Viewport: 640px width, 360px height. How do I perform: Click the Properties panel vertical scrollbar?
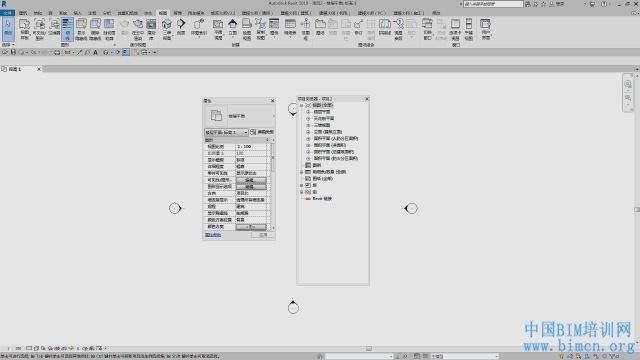[x=273, y=185]
